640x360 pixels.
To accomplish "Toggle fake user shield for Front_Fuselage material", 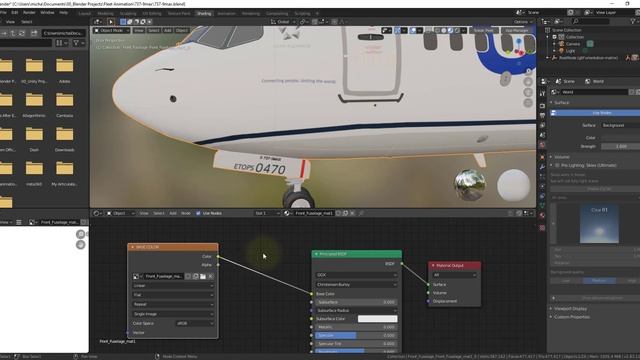I will coord(338,213).
